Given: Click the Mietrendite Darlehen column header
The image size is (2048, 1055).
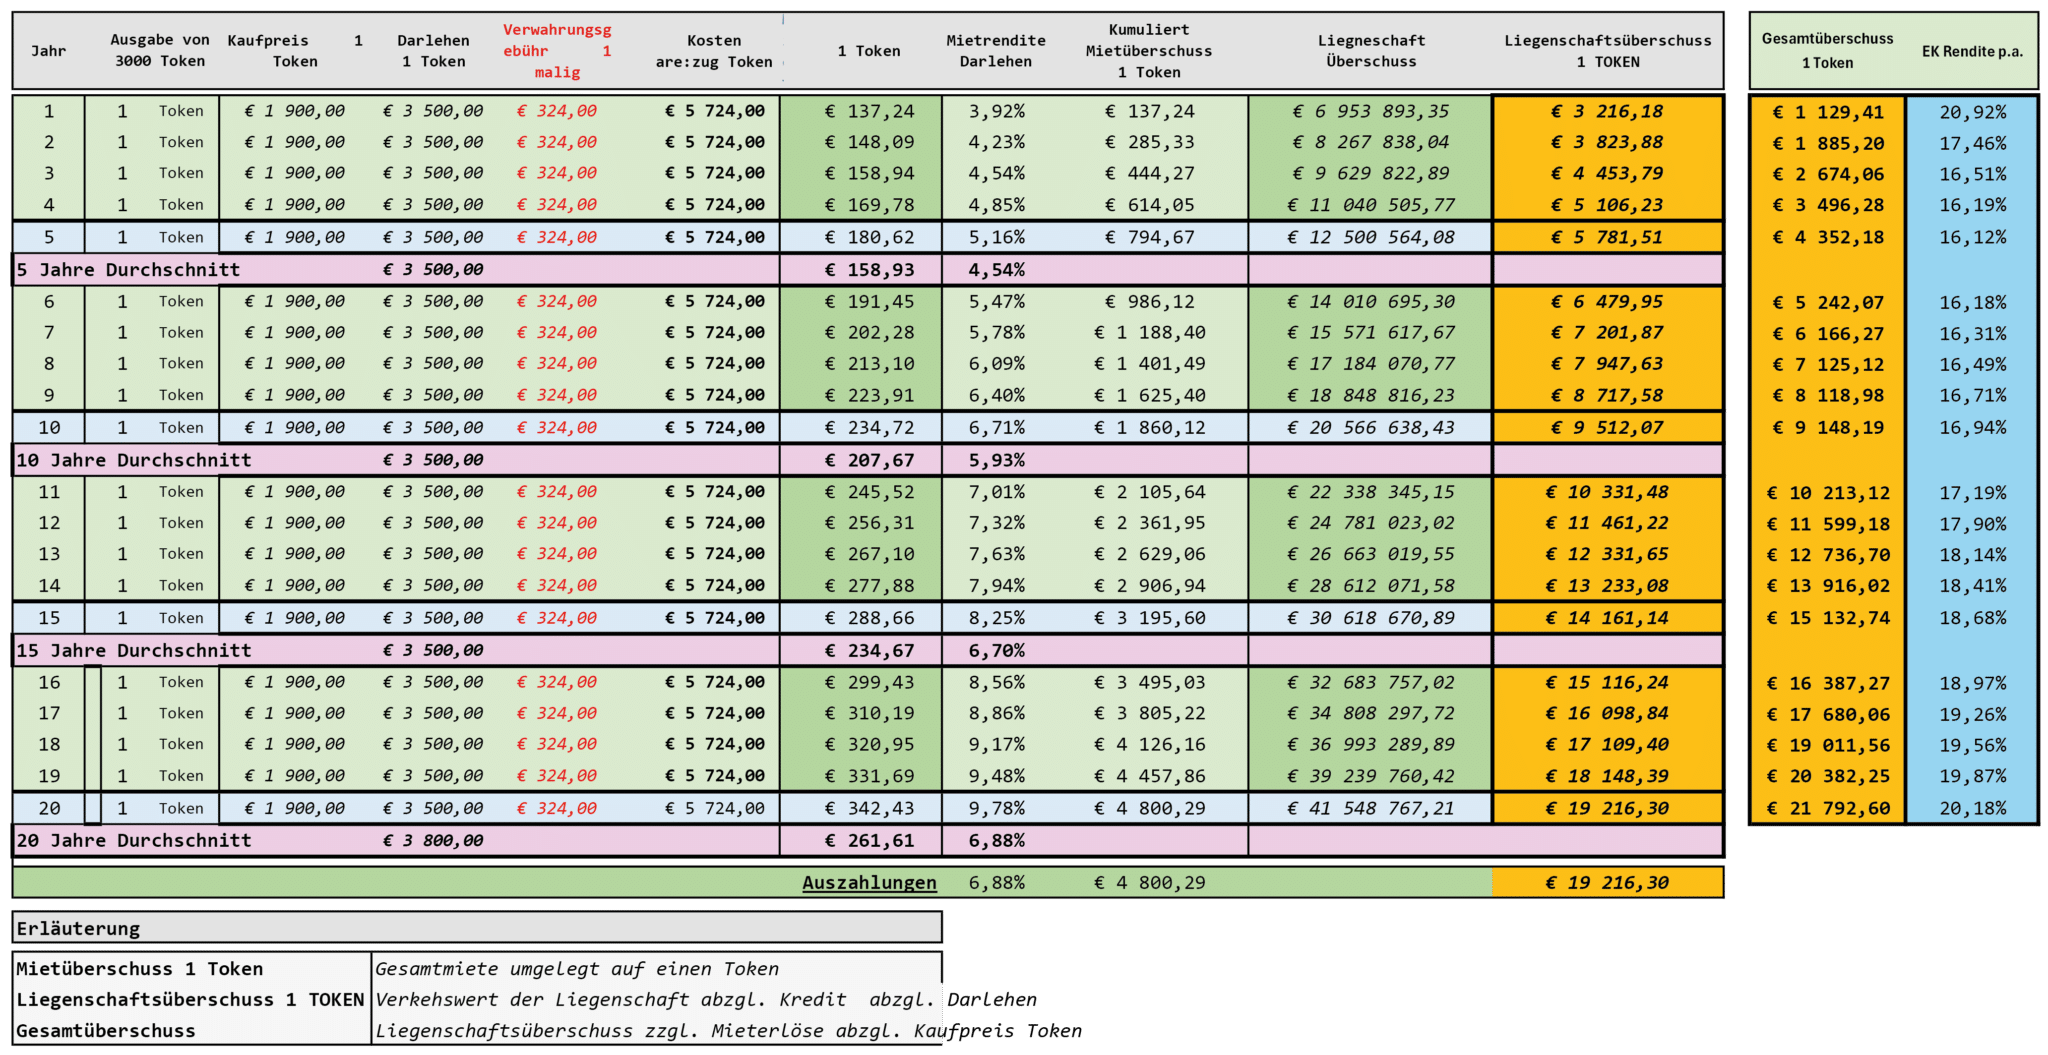Looking at the screenshot, I should 995,51.
